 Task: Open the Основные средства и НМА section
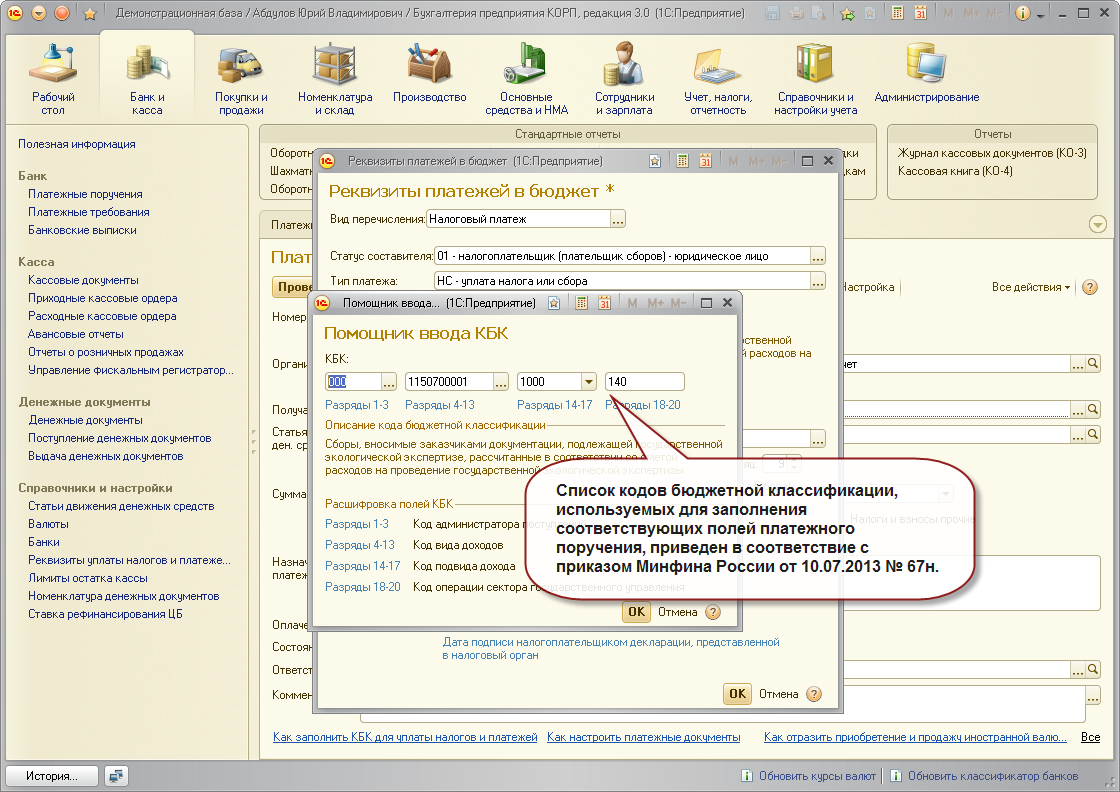526,79
